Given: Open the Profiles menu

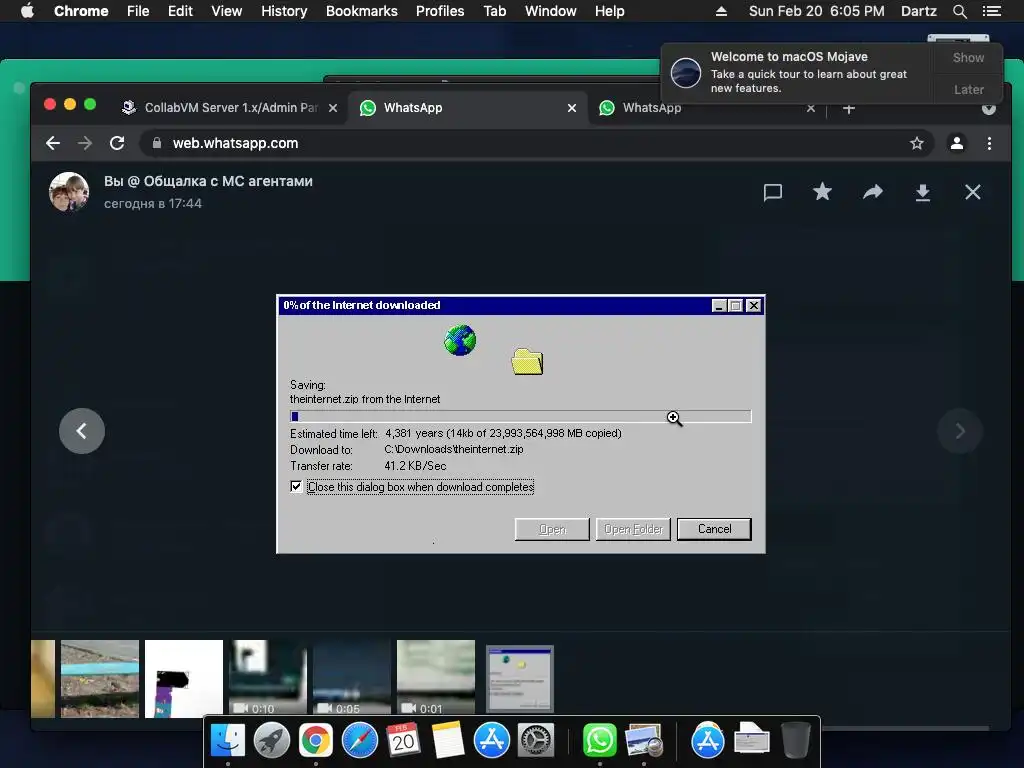Looking at the screenshot, I should 440,11.
